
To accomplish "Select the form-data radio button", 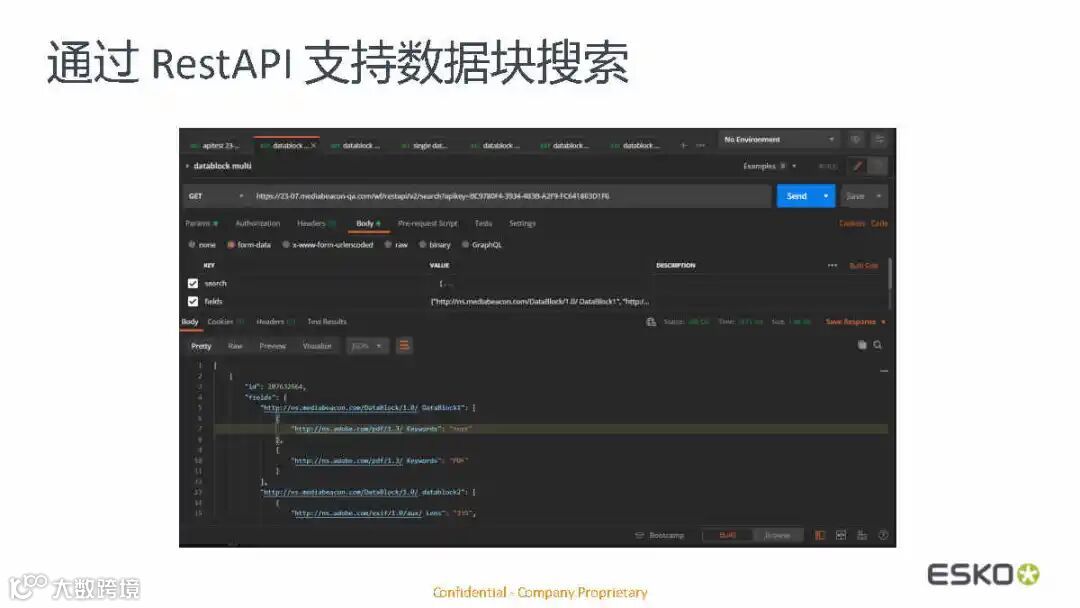I will coord(231,244).
